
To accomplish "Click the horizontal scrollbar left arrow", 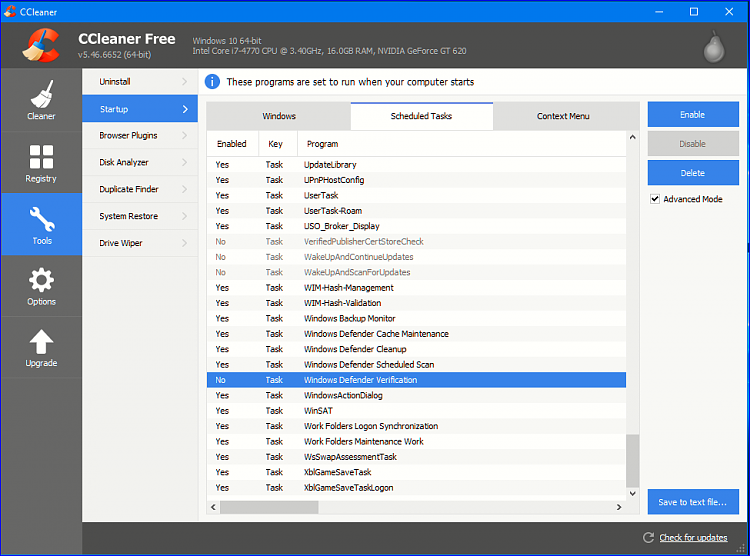I will 213,507.
